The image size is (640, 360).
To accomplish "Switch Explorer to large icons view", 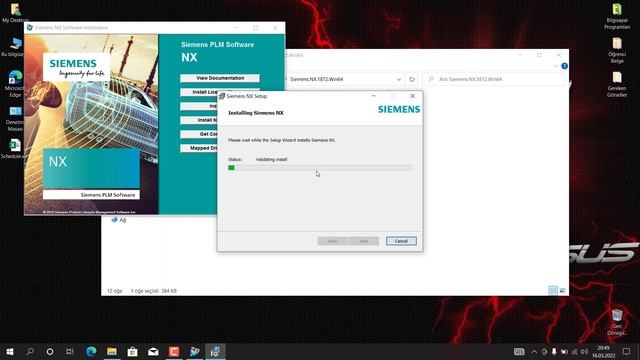I will [x=562, y=291].
